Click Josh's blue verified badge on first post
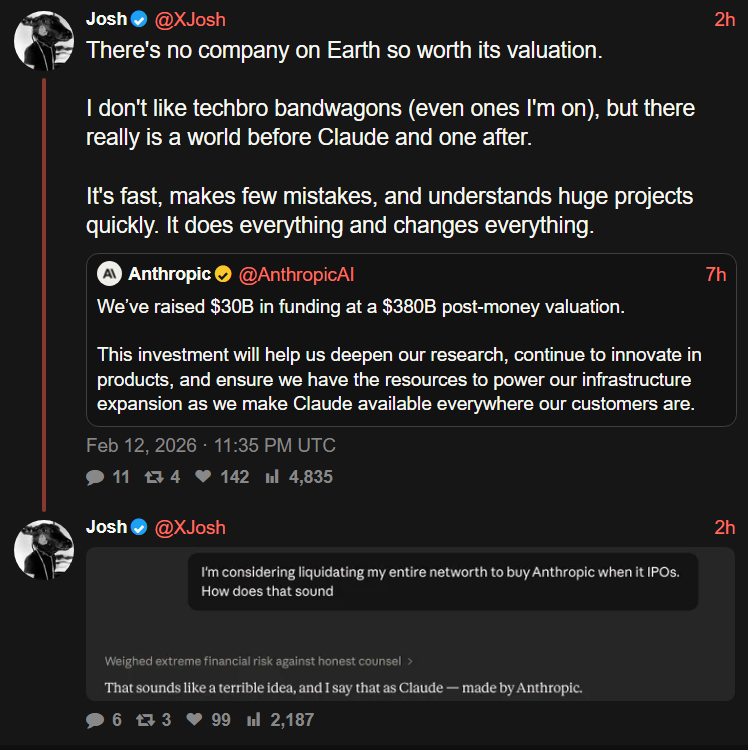The width and height of the screenshot is (748, 750). 140,19
